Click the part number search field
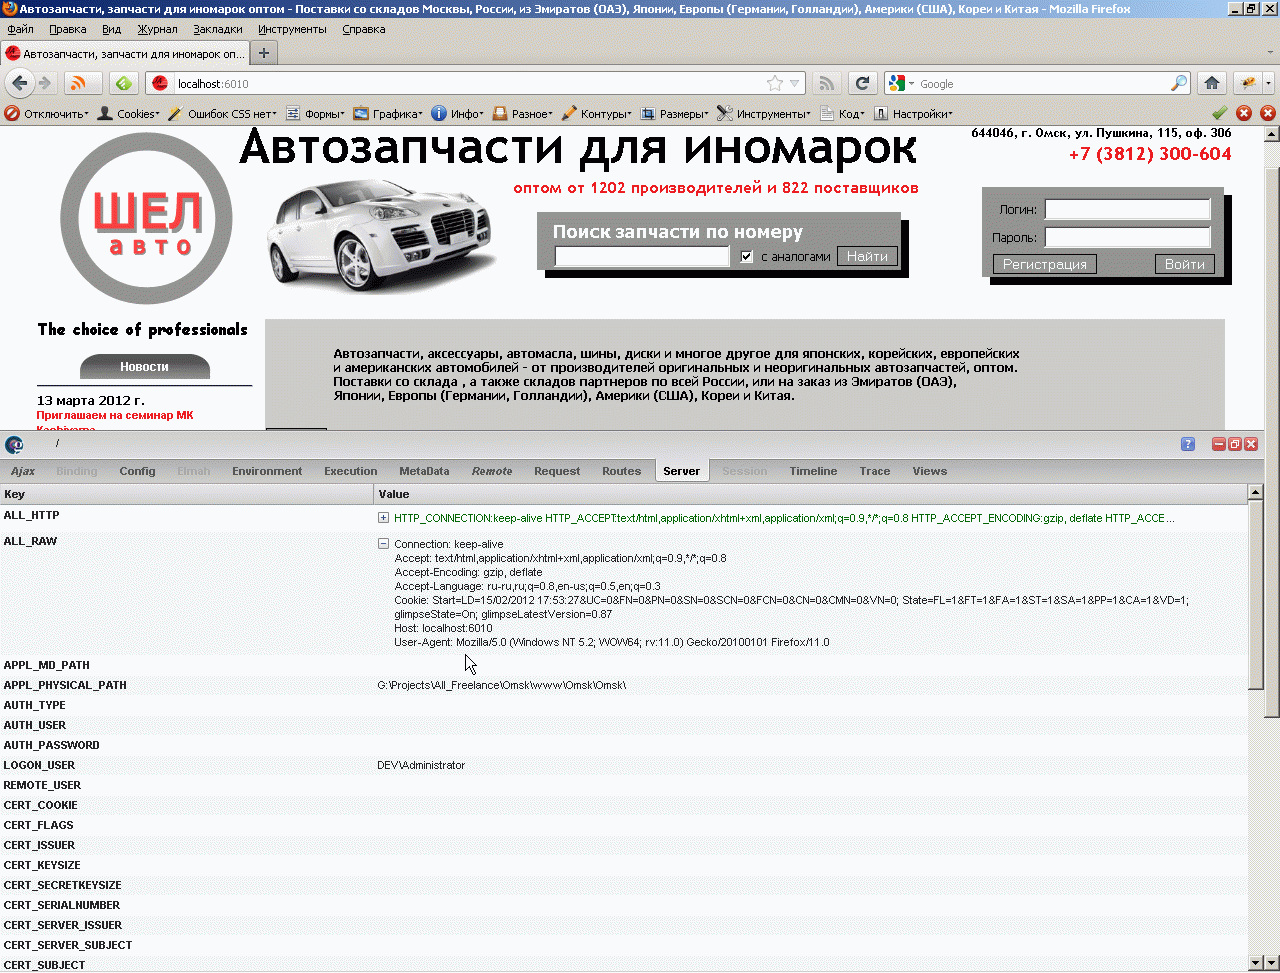Viewport: 1280px width, 973px height. pos(642,257)
